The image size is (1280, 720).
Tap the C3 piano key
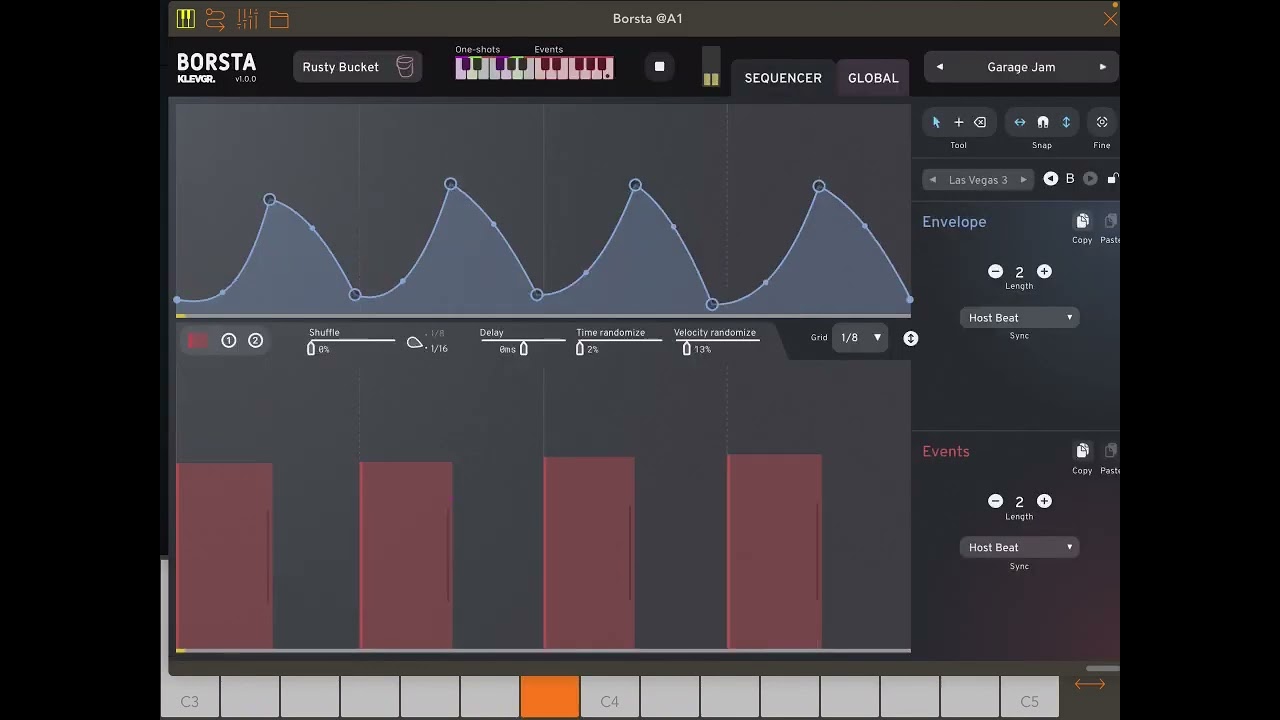click(x=189, y=697)
